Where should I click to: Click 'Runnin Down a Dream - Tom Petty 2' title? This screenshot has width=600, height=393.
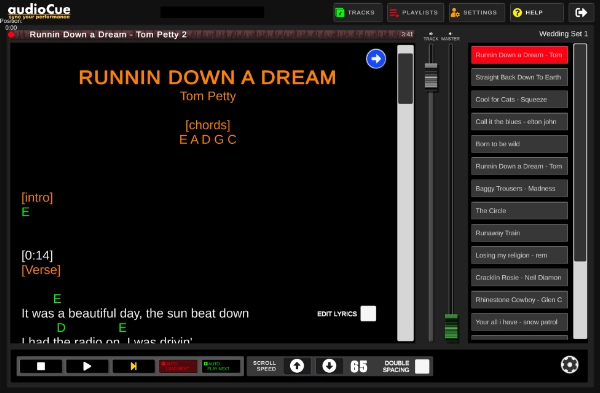[x=108, y=34]
